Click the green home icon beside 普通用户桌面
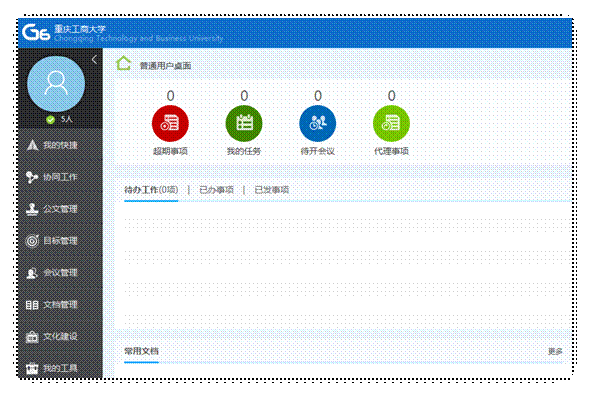This screenshot has width=590, height=396. 123,63
